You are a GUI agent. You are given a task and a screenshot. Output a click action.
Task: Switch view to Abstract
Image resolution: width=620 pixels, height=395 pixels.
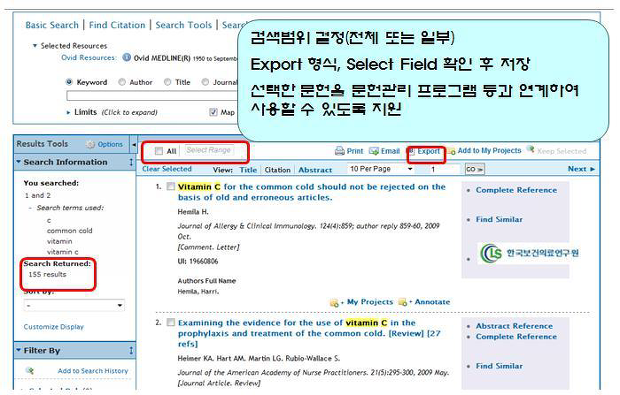[x=315, y=170]
